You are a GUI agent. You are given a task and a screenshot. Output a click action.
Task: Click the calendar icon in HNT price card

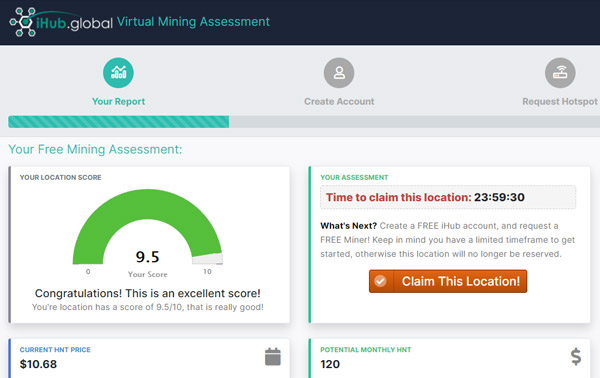point(273,357)
